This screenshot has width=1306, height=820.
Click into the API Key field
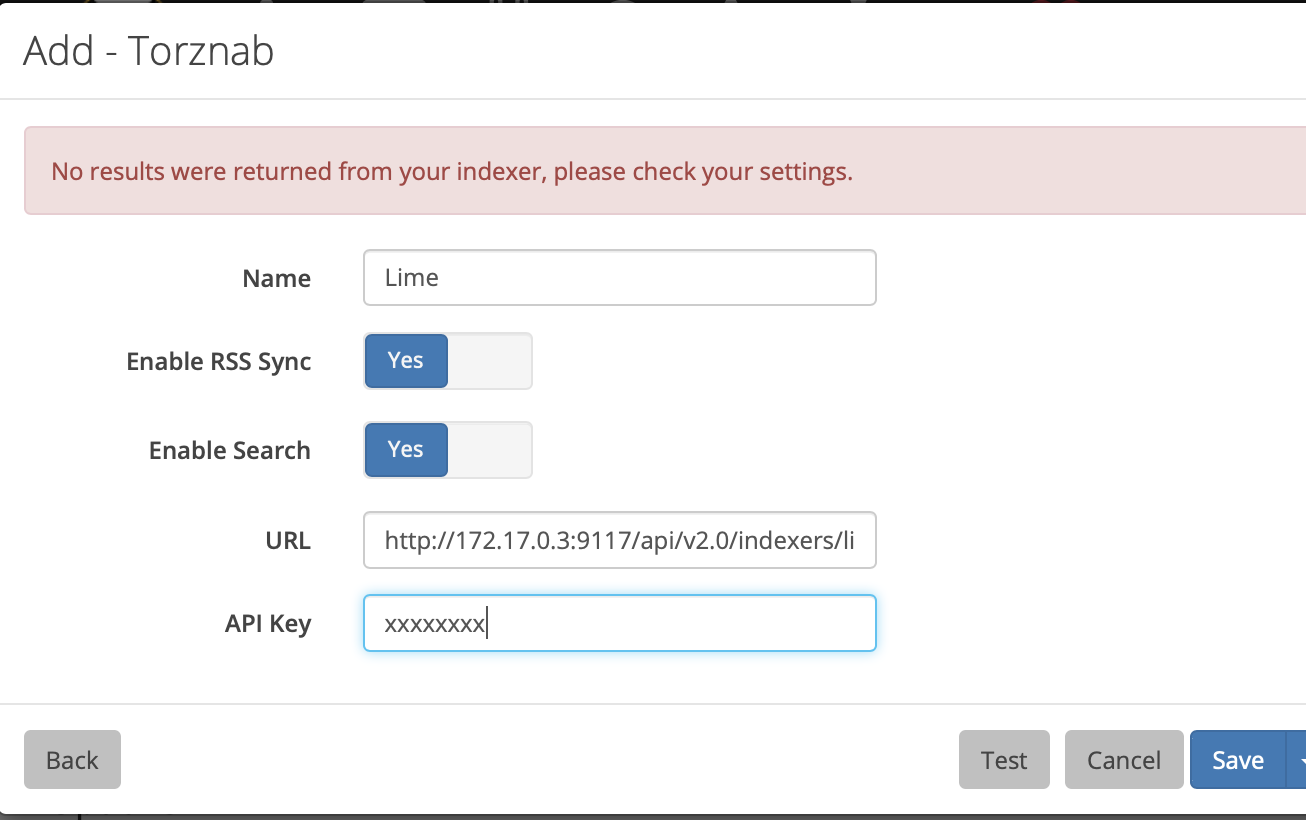(619, 624)
